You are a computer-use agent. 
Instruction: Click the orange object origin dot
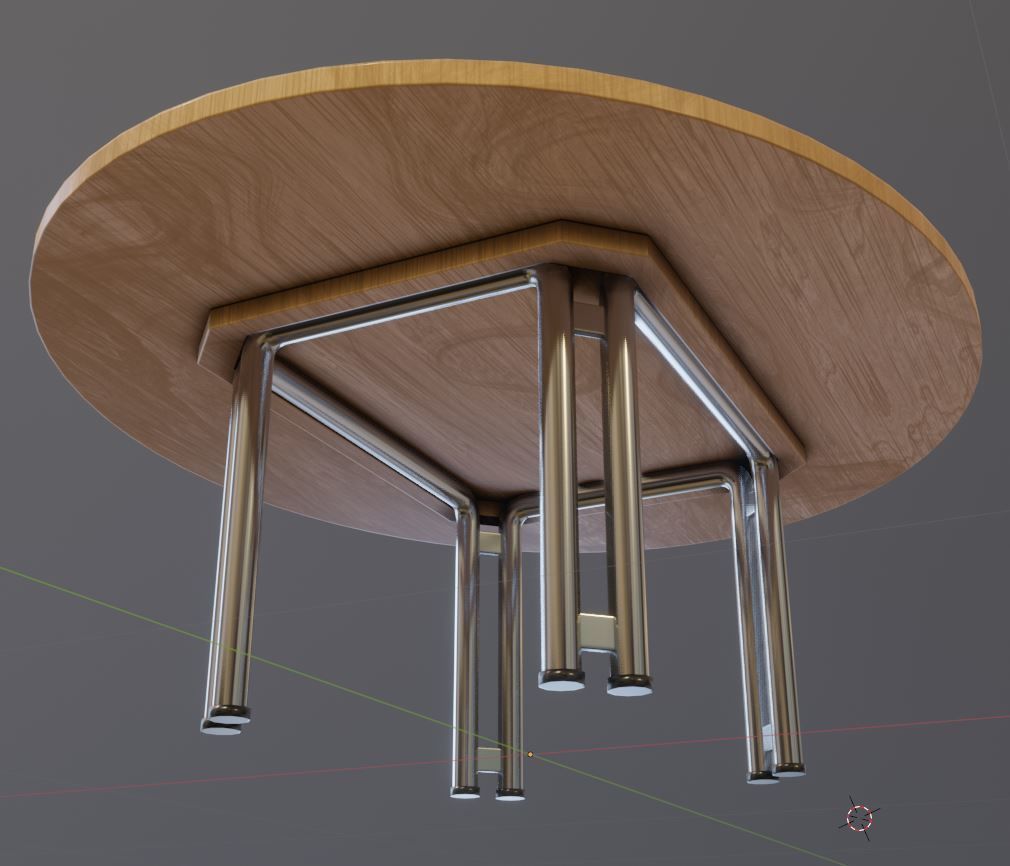pos(530,754)
